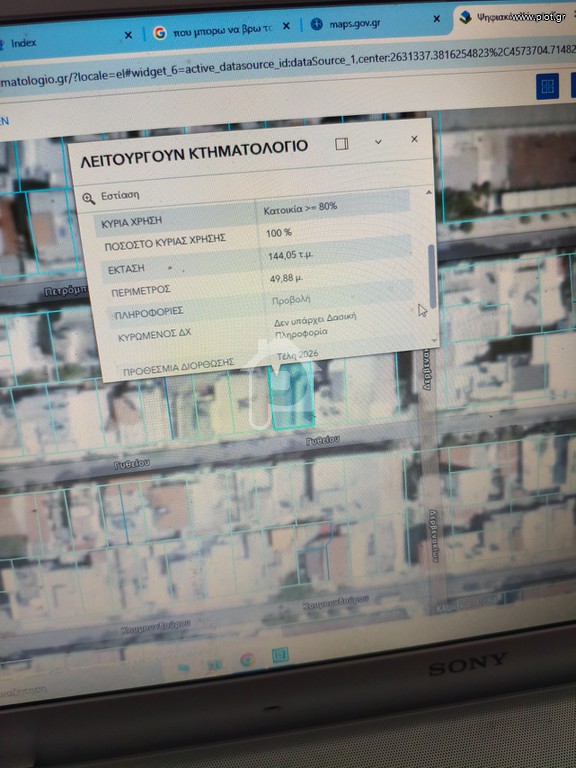The image size is (576, 768).
Task: Click the 'Τέλη 2026' deadline value
Action: (297, 355)
